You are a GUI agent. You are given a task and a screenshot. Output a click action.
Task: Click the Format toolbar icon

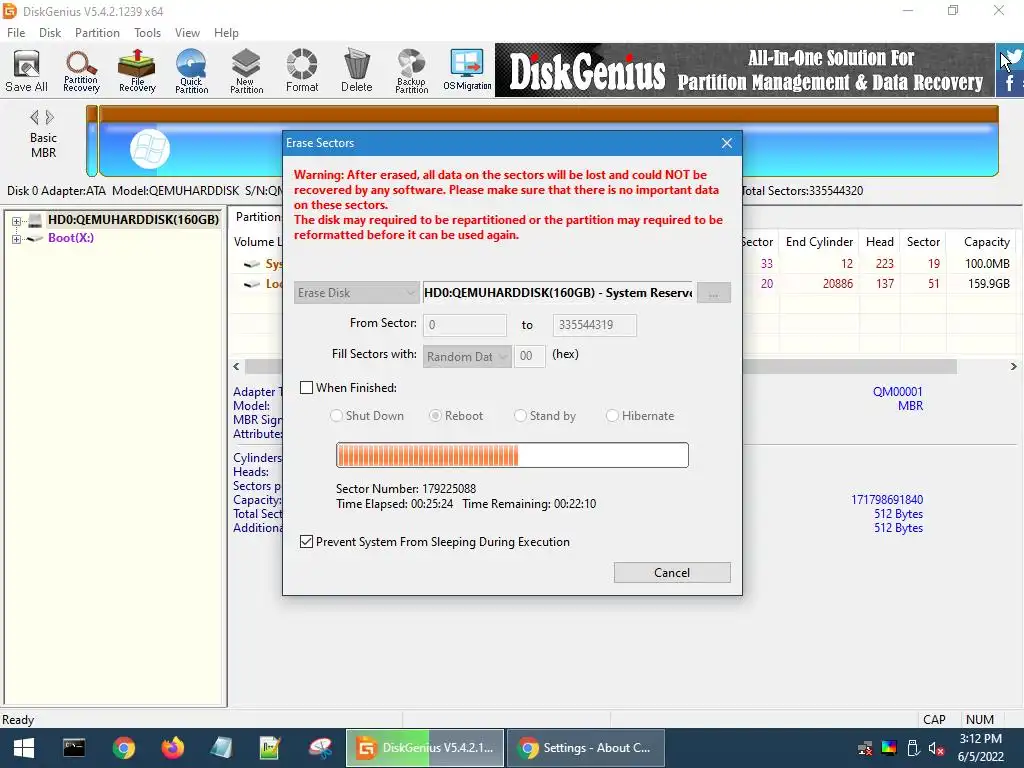coord(302,71)
